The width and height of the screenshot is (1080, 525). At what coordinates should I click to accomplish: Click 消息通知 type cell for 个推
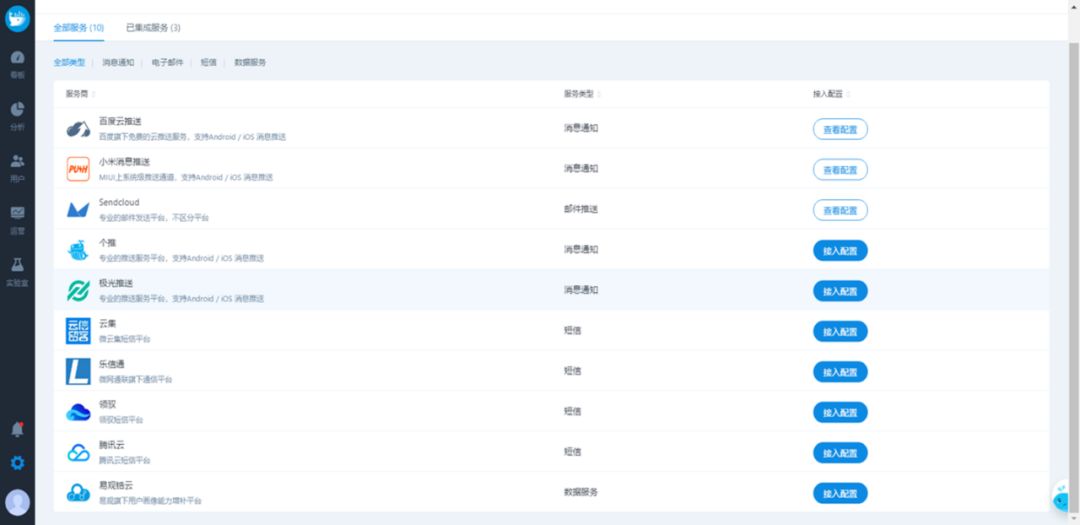coord(581,250)
